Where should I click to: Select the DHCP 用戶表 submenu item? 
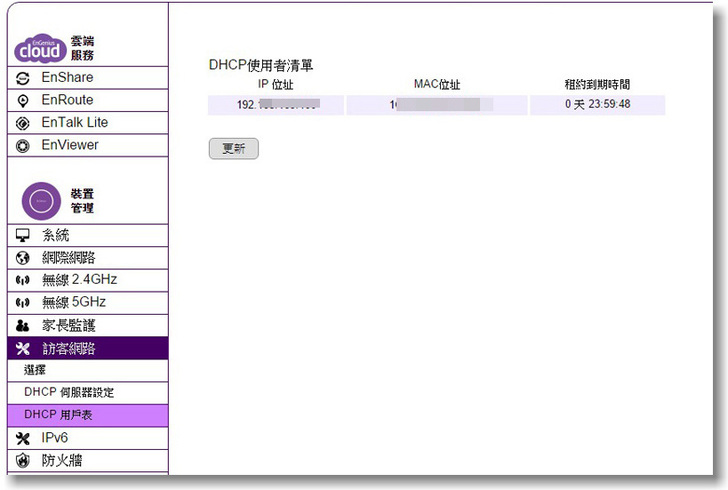point(58,415)
